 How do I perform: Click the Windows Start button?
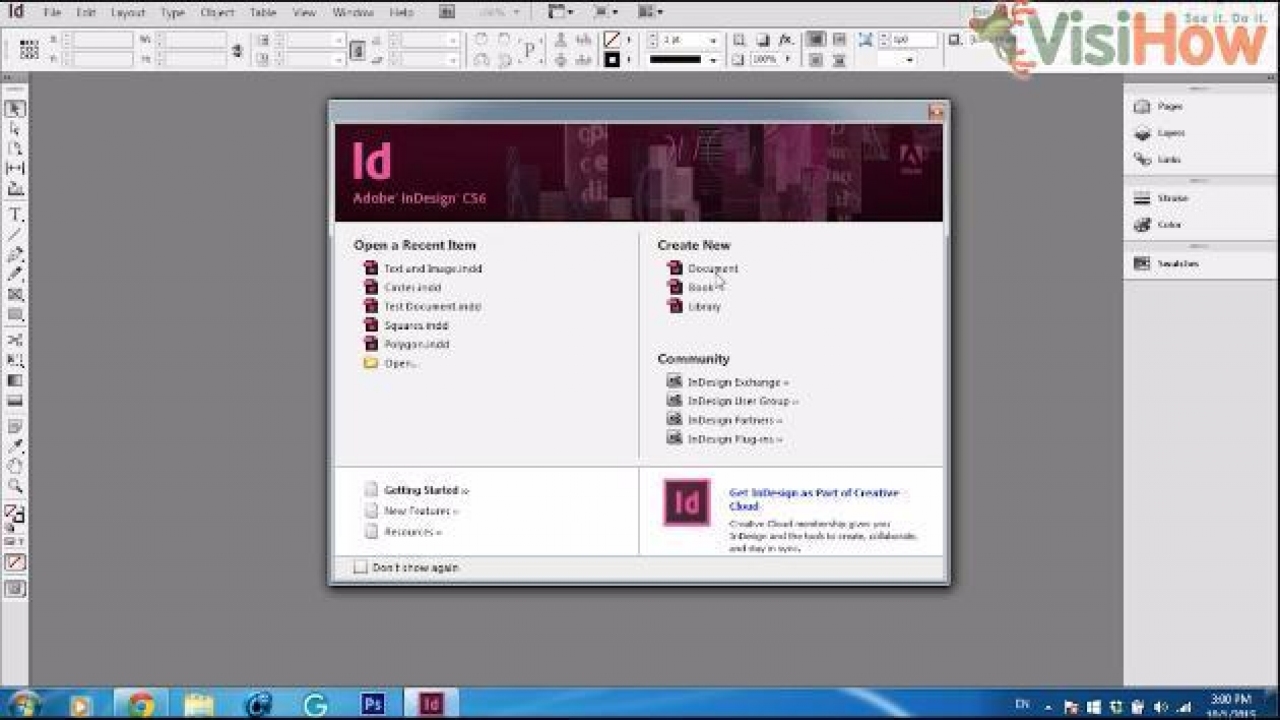point(23,704)
